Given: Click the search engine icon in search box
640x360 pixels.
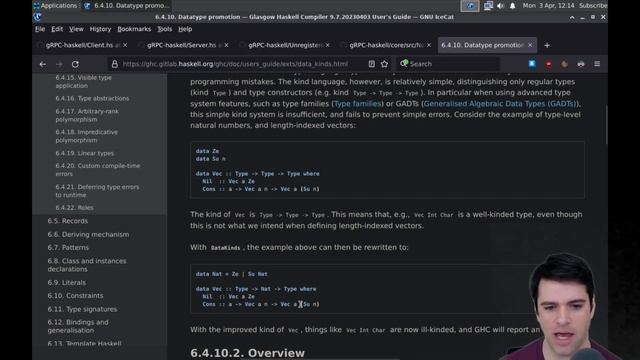Looking at the screenshot, I should pyautogui.click(x=404, y=63).
